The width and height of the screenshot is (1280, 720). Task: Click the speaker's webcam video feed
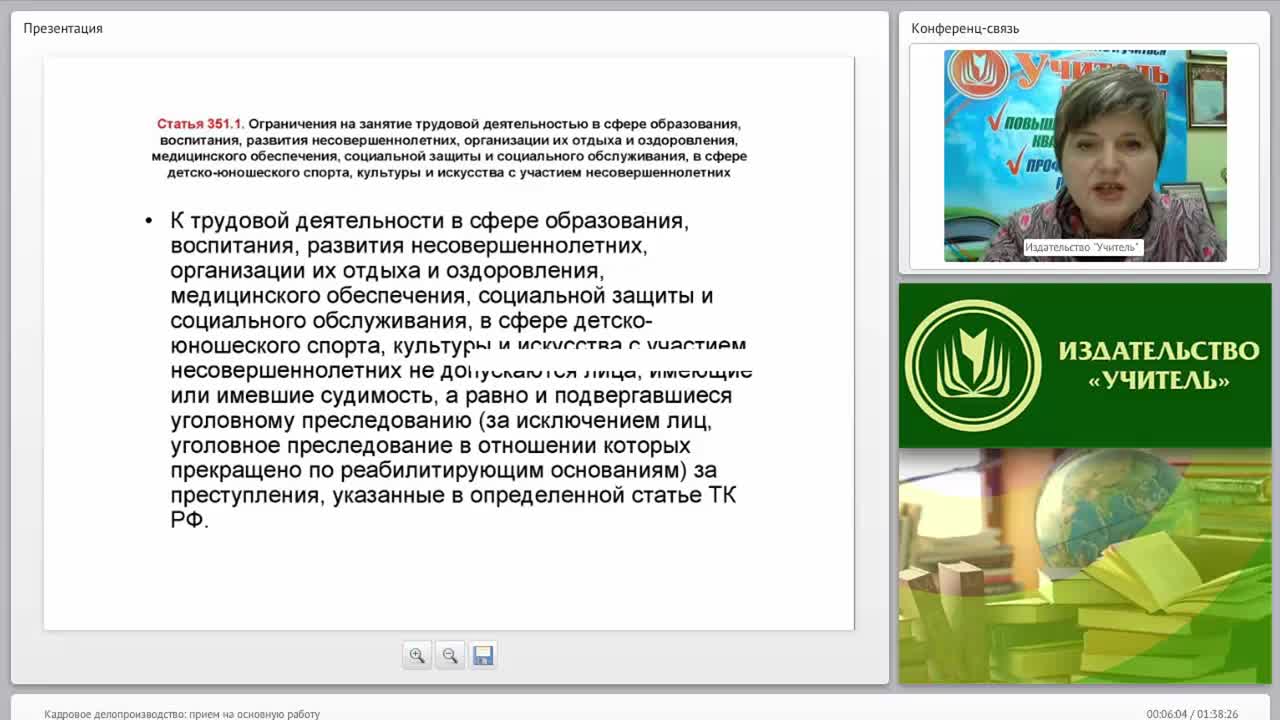click(x=1085, y=156)
